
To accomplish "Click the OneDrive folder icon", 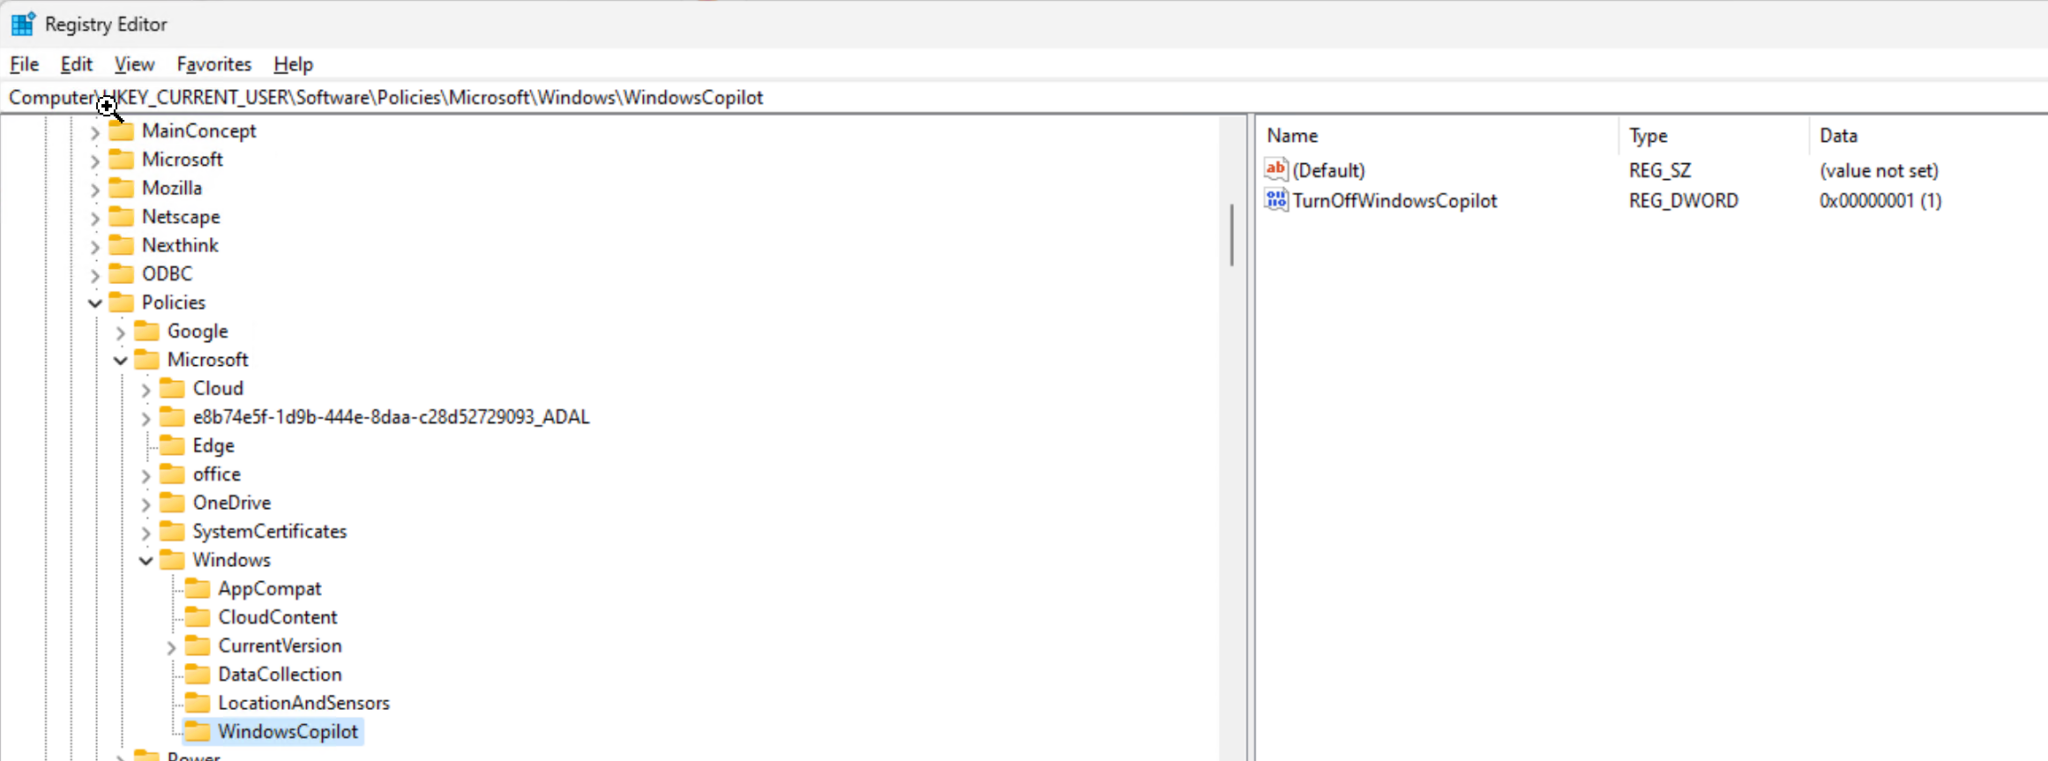I will 172,503.
